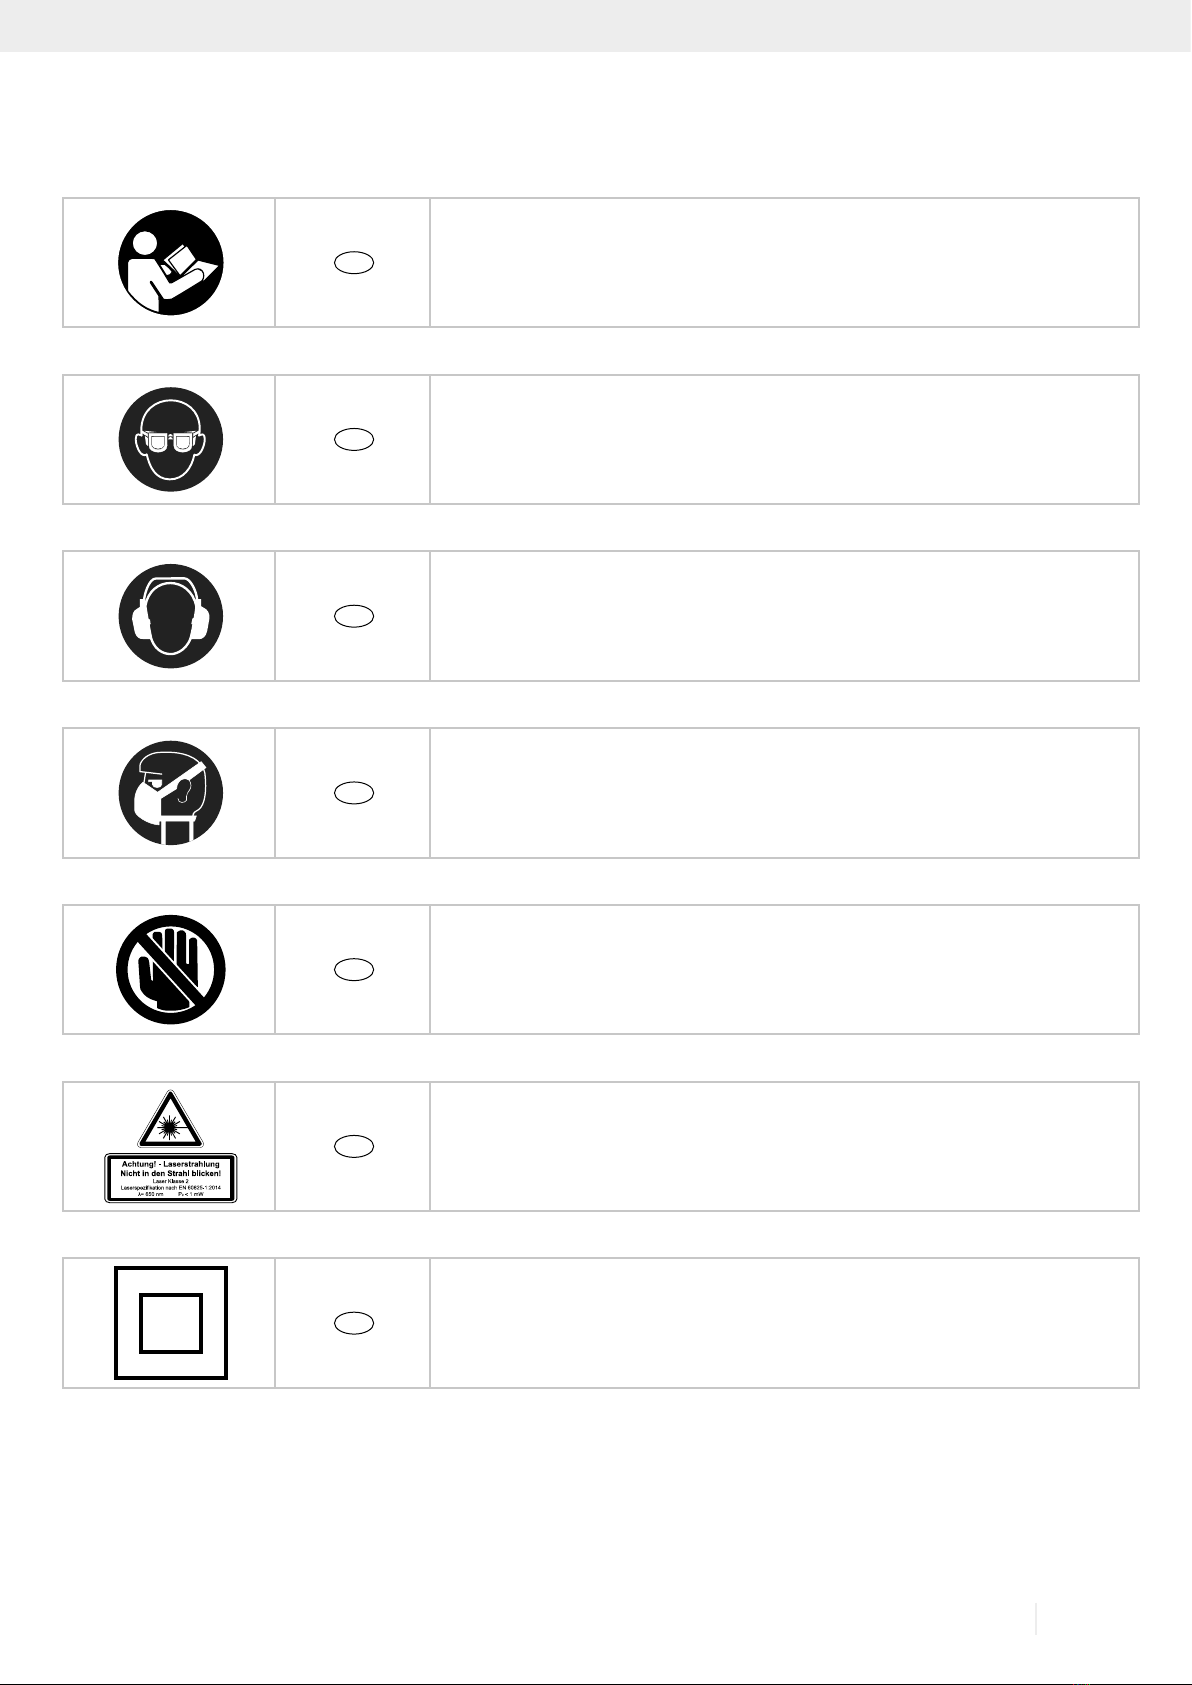The width and height of the screenshot is (1192, 1685).
Task: Select the oval beside the double square symbol
Action: (x=354, y=1323)
